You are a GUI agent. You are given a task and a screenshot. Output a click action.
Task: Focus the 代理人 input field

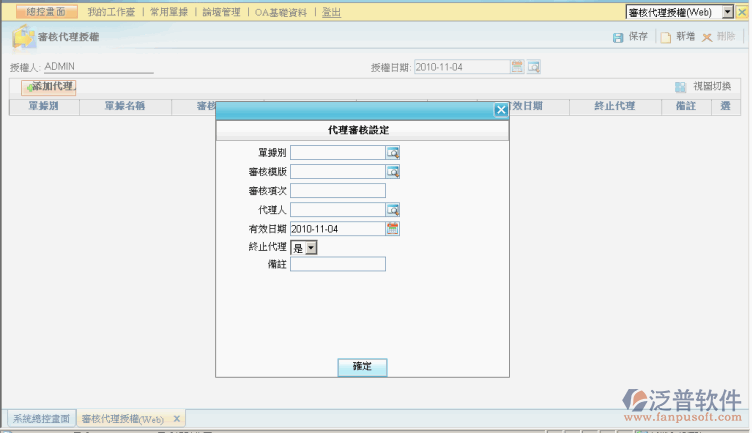tap(338, 210)
